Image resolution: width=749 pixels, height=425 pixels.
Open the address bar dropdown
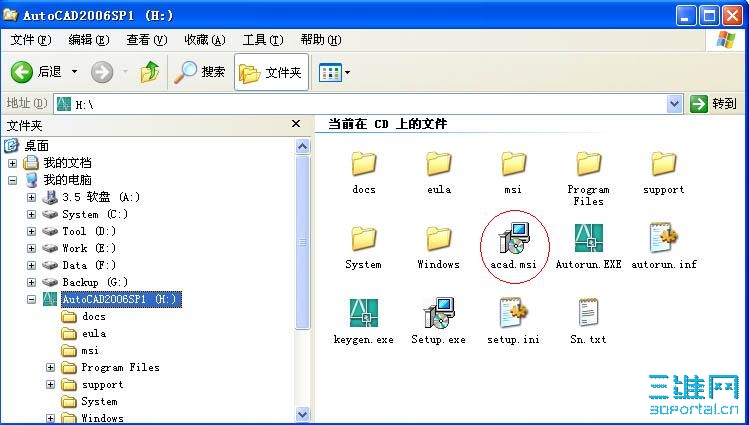click(x=674, y=104)
